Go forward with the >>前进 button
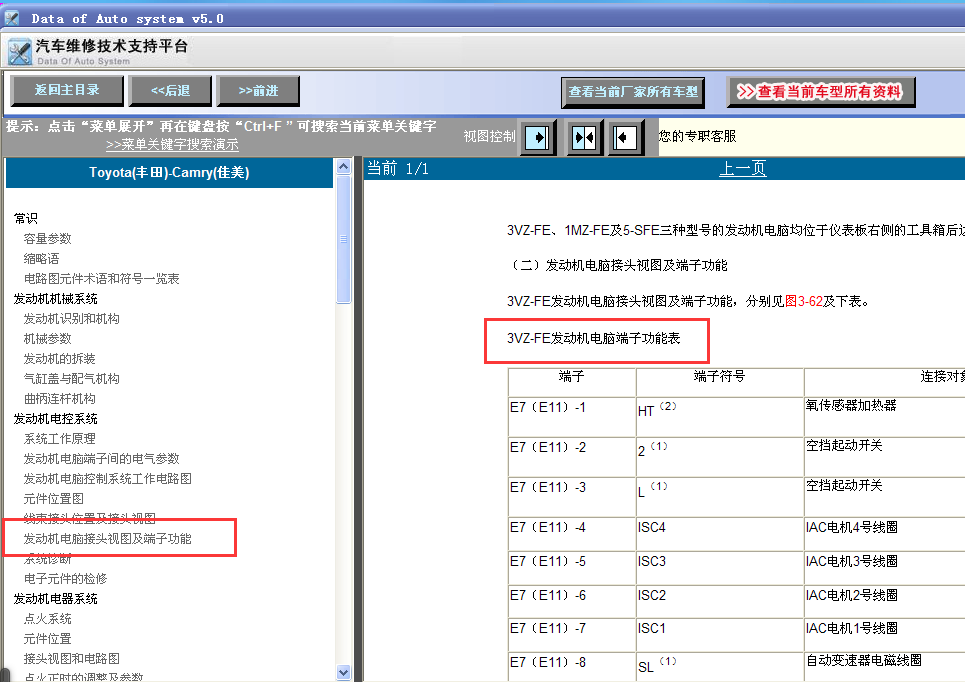The image size is (965, 682). coord(258,90)
